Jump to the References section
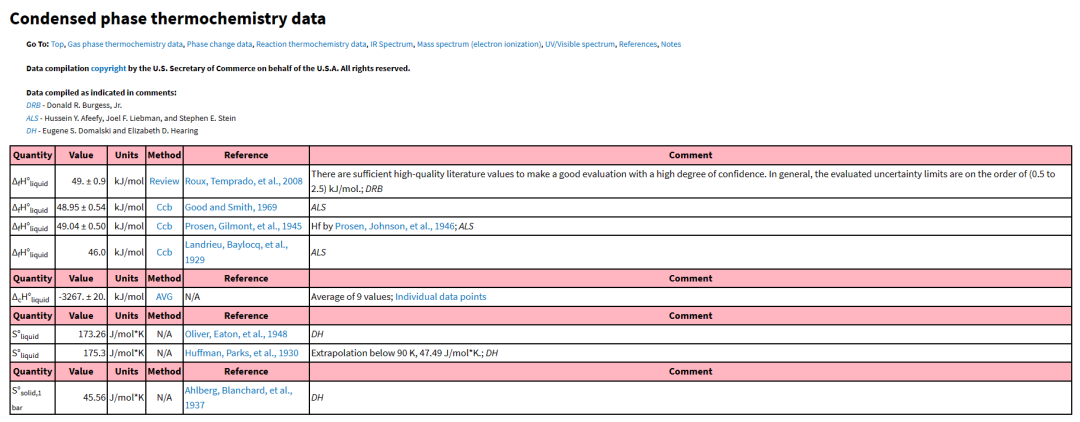 click(637, 45)
